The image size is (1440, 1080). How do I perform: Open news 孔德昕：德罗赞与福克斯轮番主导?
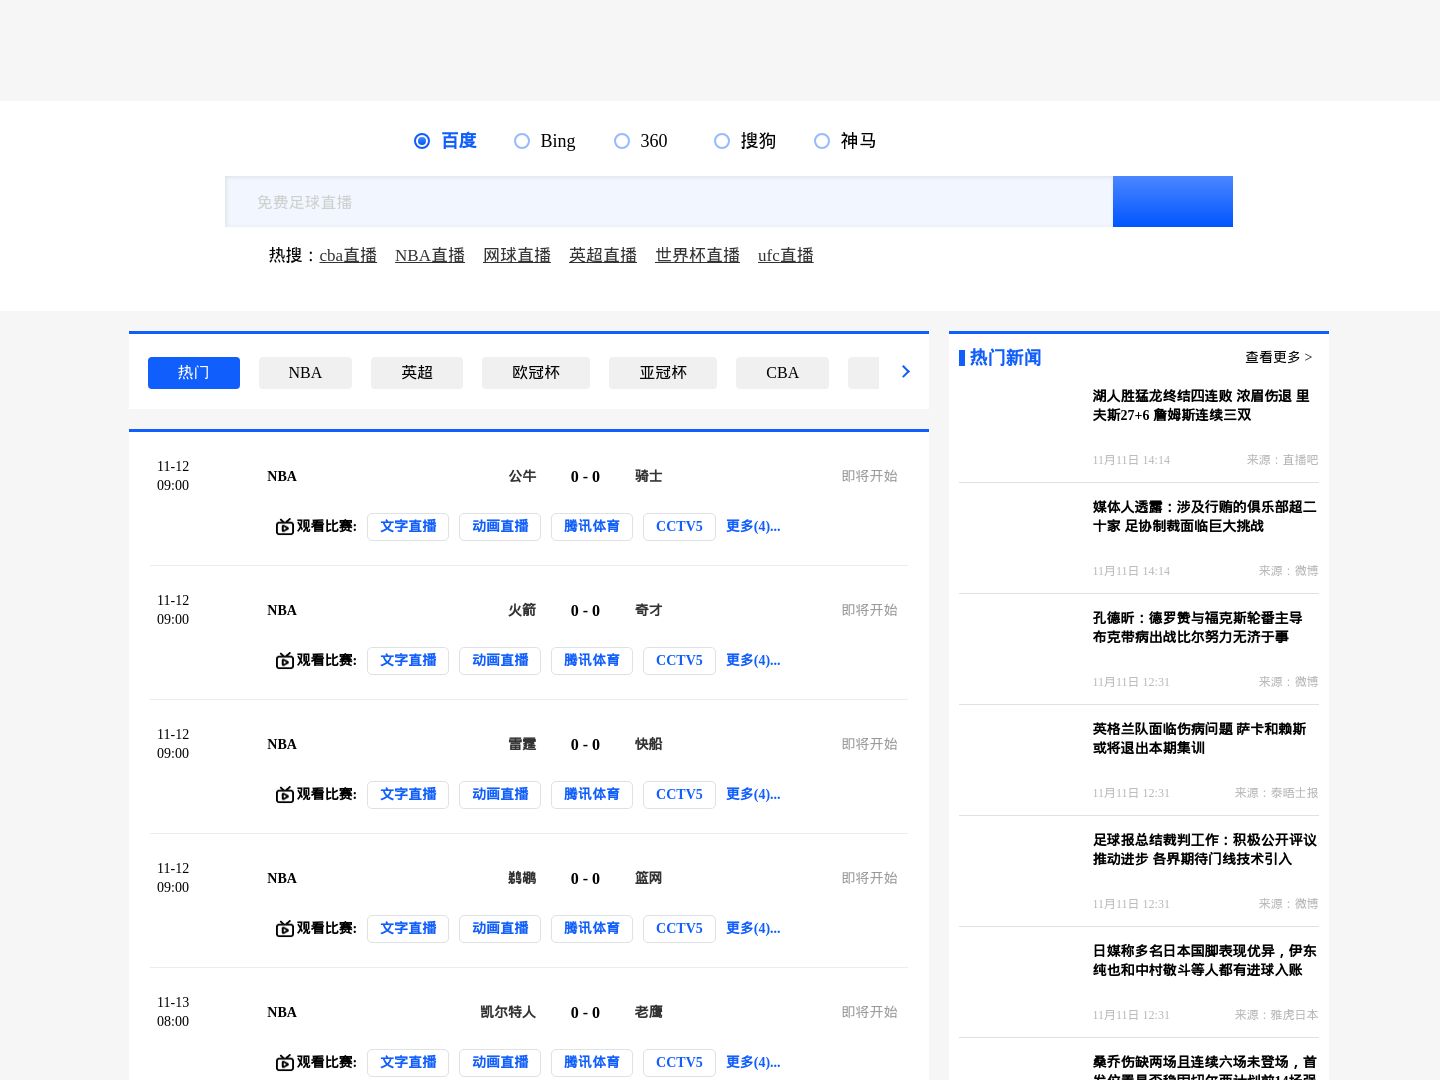[1197, 627]
